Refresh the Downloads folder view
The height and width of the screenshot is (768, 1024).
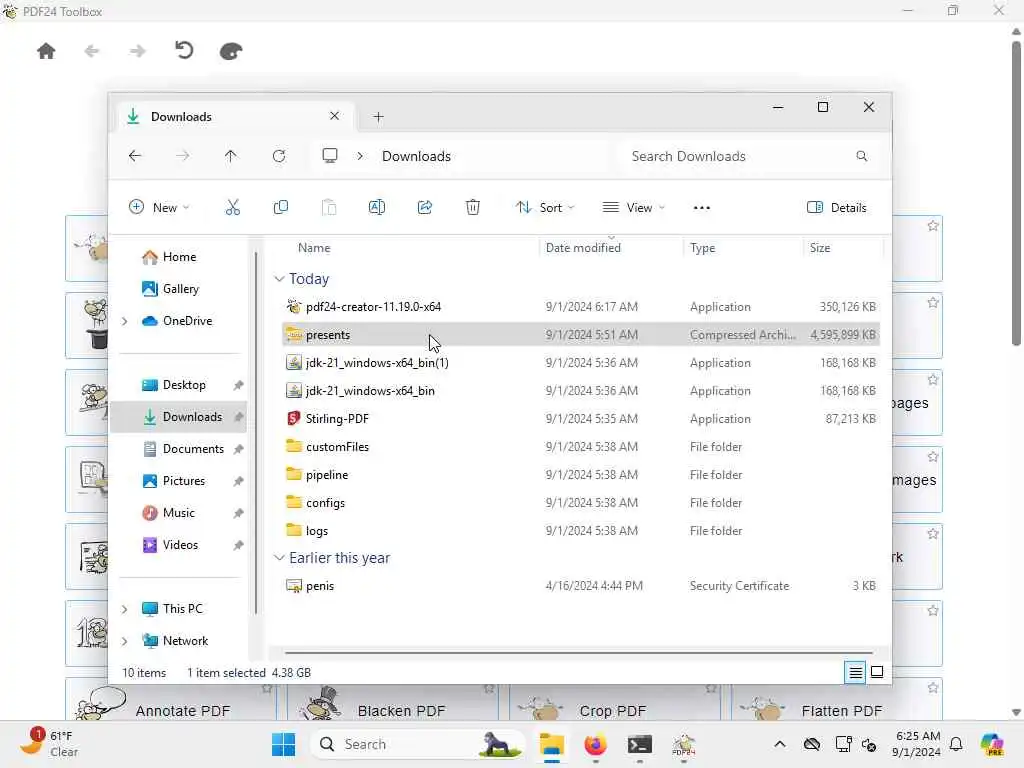[279, 156]
